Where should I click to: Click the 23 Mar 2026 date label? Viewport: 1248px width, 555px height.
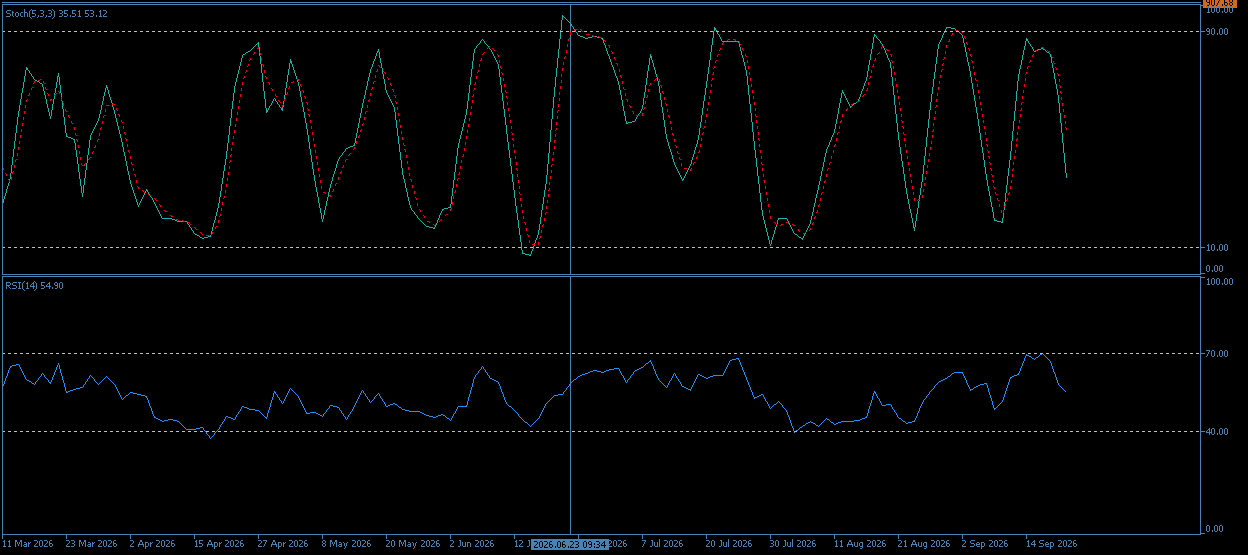[91, 544]
